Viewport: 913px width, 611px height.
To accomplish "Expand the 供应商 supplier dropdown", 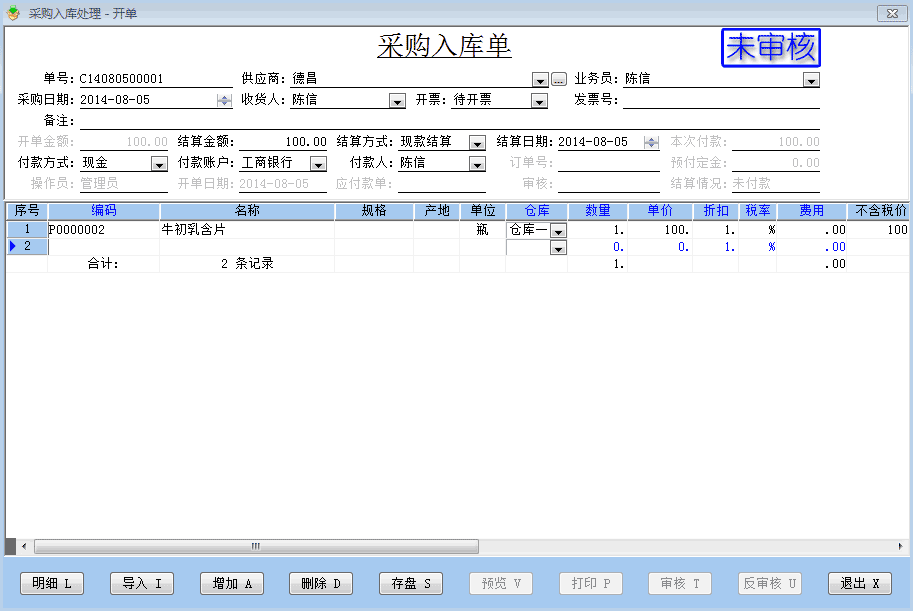I will pyautogui.click(x=540, y=79).
